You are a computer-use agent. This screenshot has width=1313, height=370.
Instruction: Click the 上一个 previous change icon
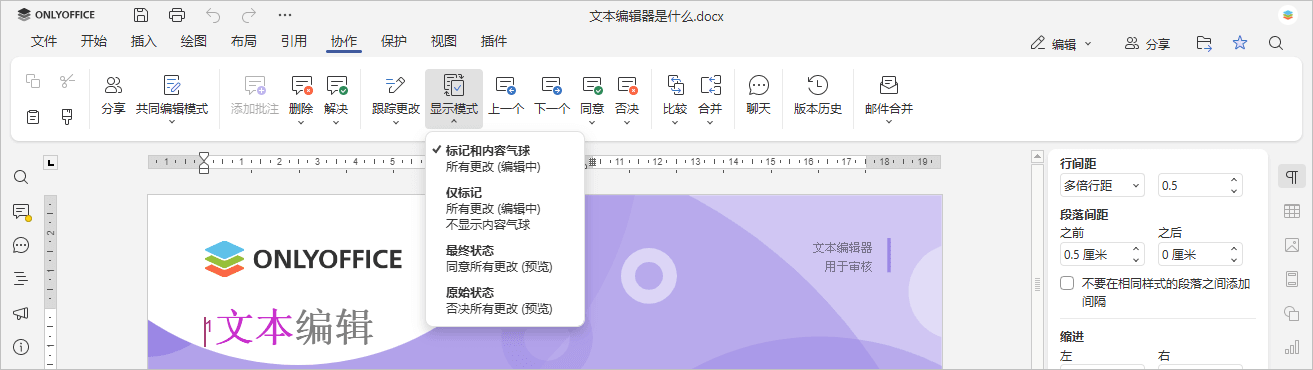(x=506, y=96)
